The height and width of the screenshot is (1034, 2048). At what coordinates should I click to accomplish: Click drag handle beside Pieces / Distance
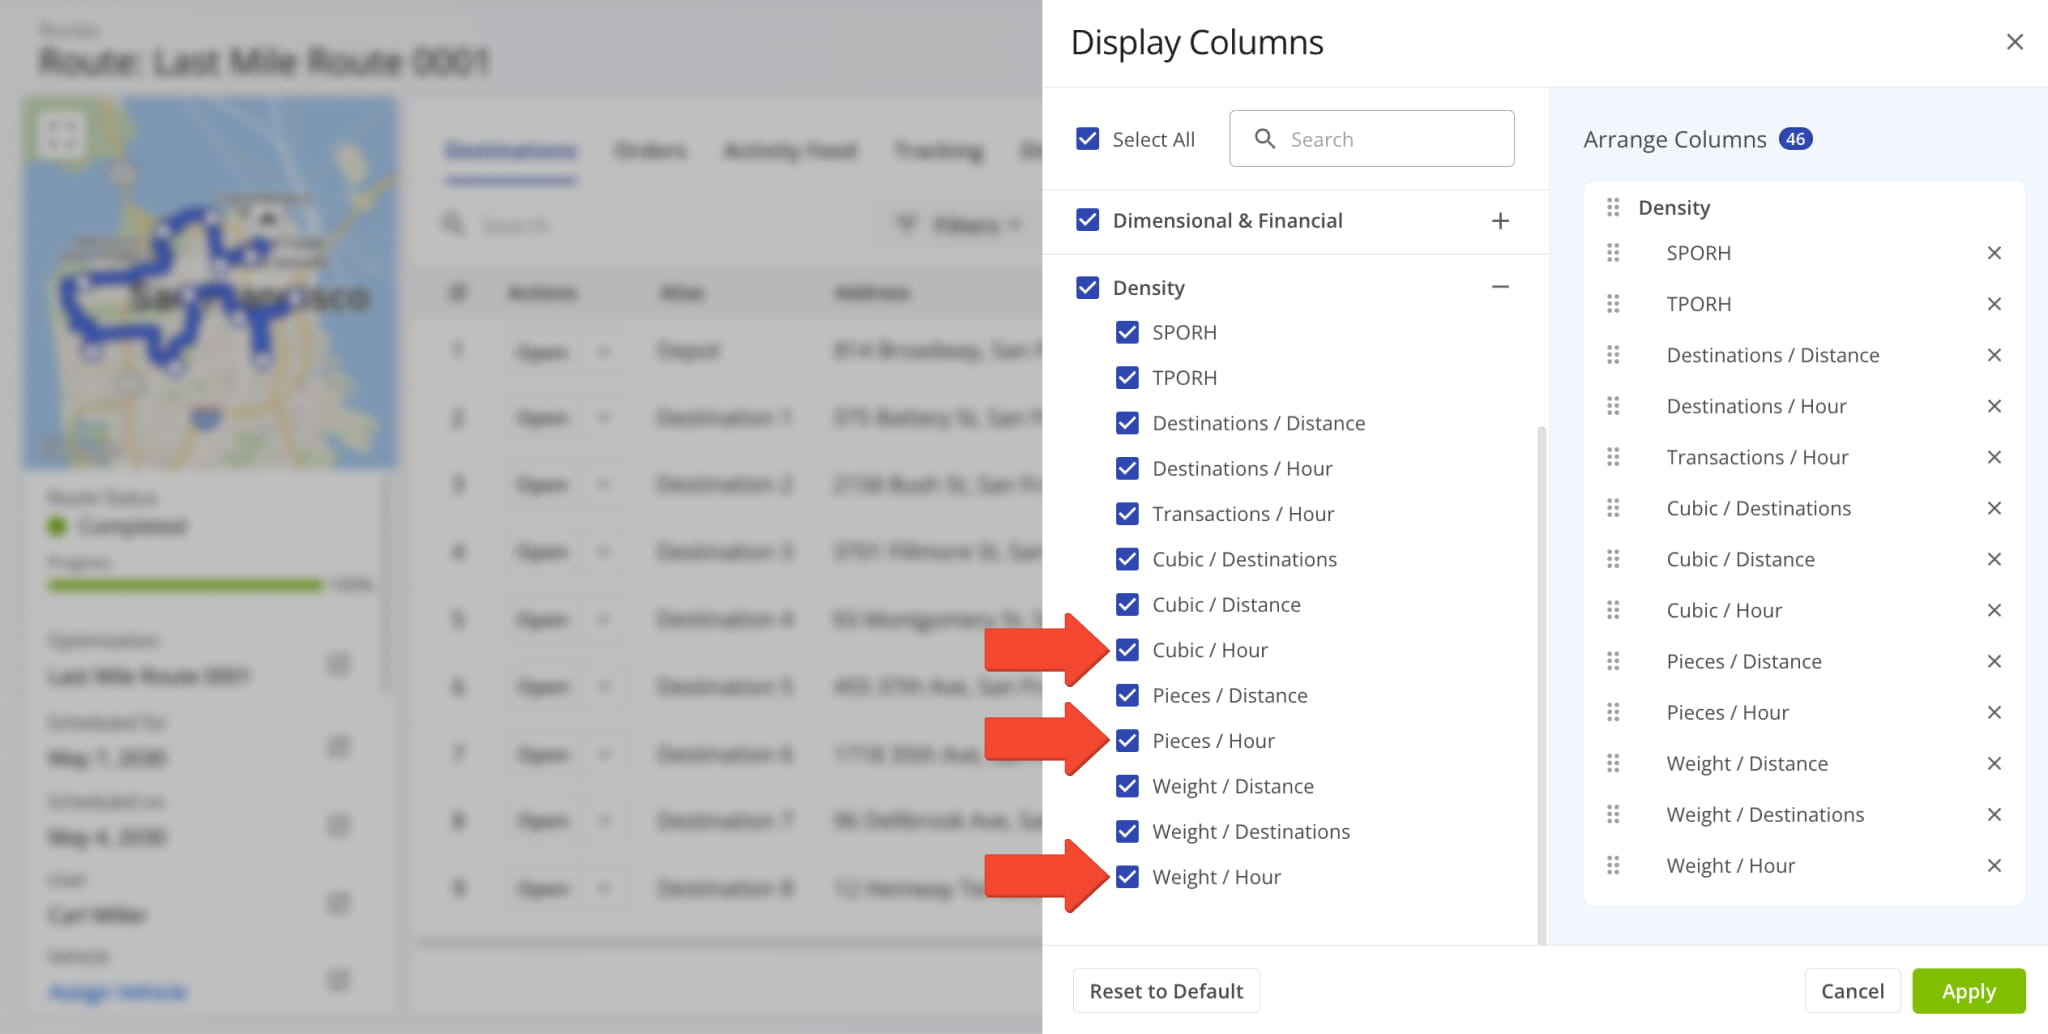point(1613,661)
